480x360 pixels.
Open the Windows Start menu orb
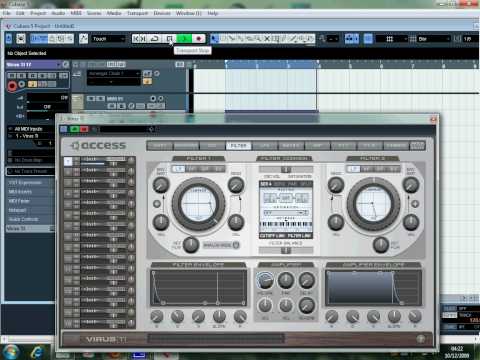point(11,352)
